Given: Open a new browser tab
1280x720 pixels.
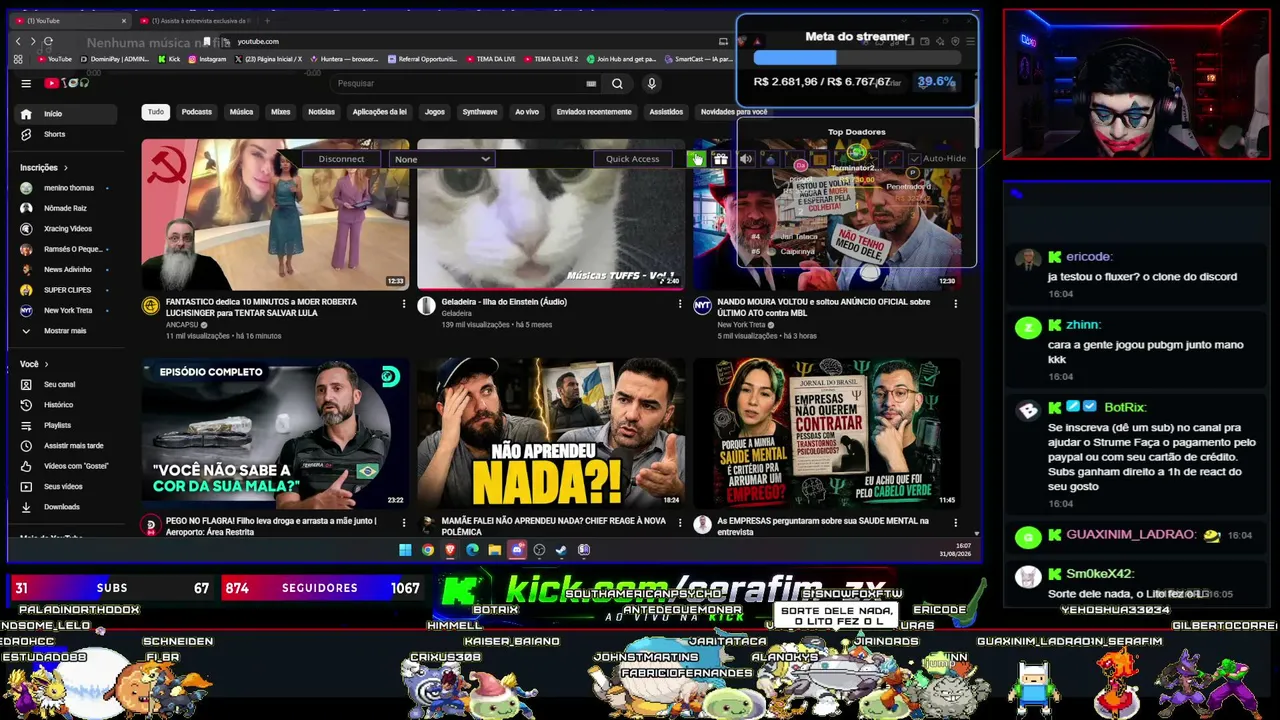Looking at the screenshot, I should [267, 20].
